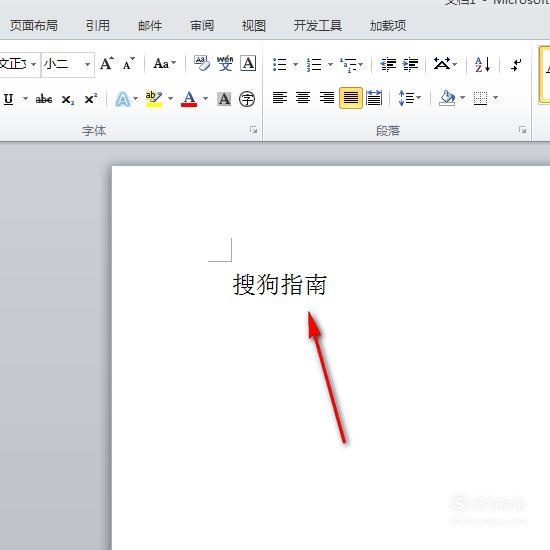Click the bullet list icon

pos(280,65)
